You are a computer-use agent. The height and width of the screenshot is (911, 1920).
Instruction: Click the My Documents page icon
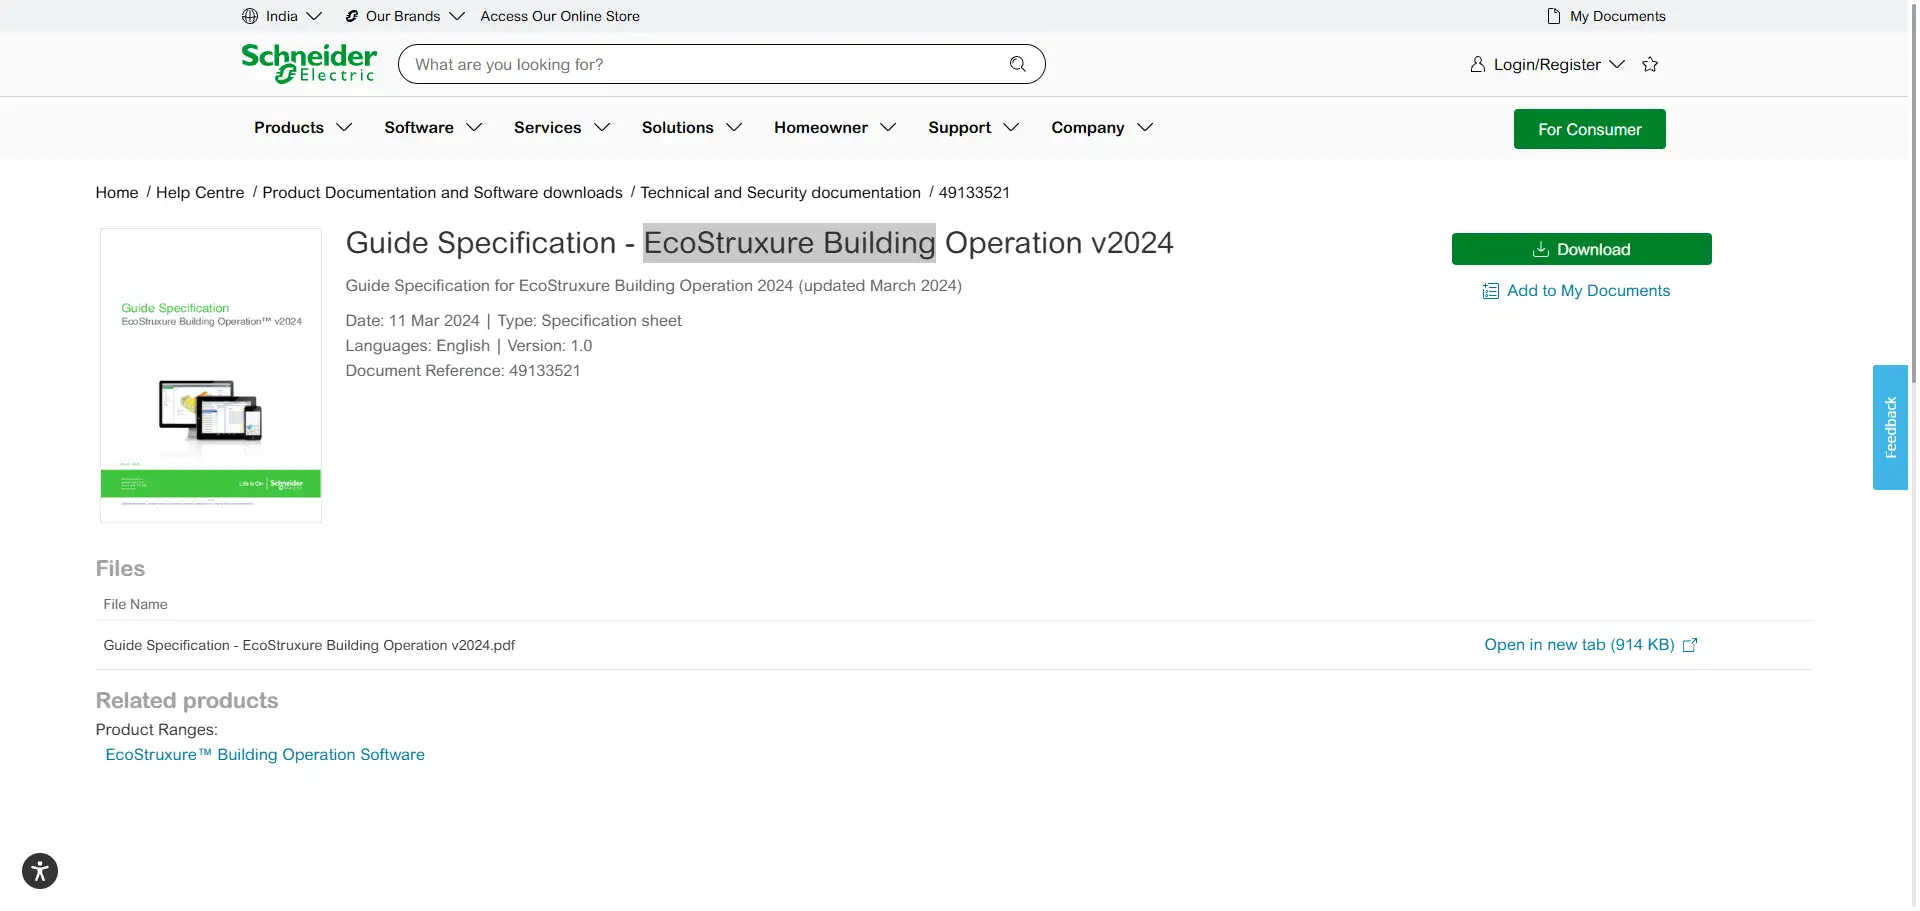coord(1554,16)
